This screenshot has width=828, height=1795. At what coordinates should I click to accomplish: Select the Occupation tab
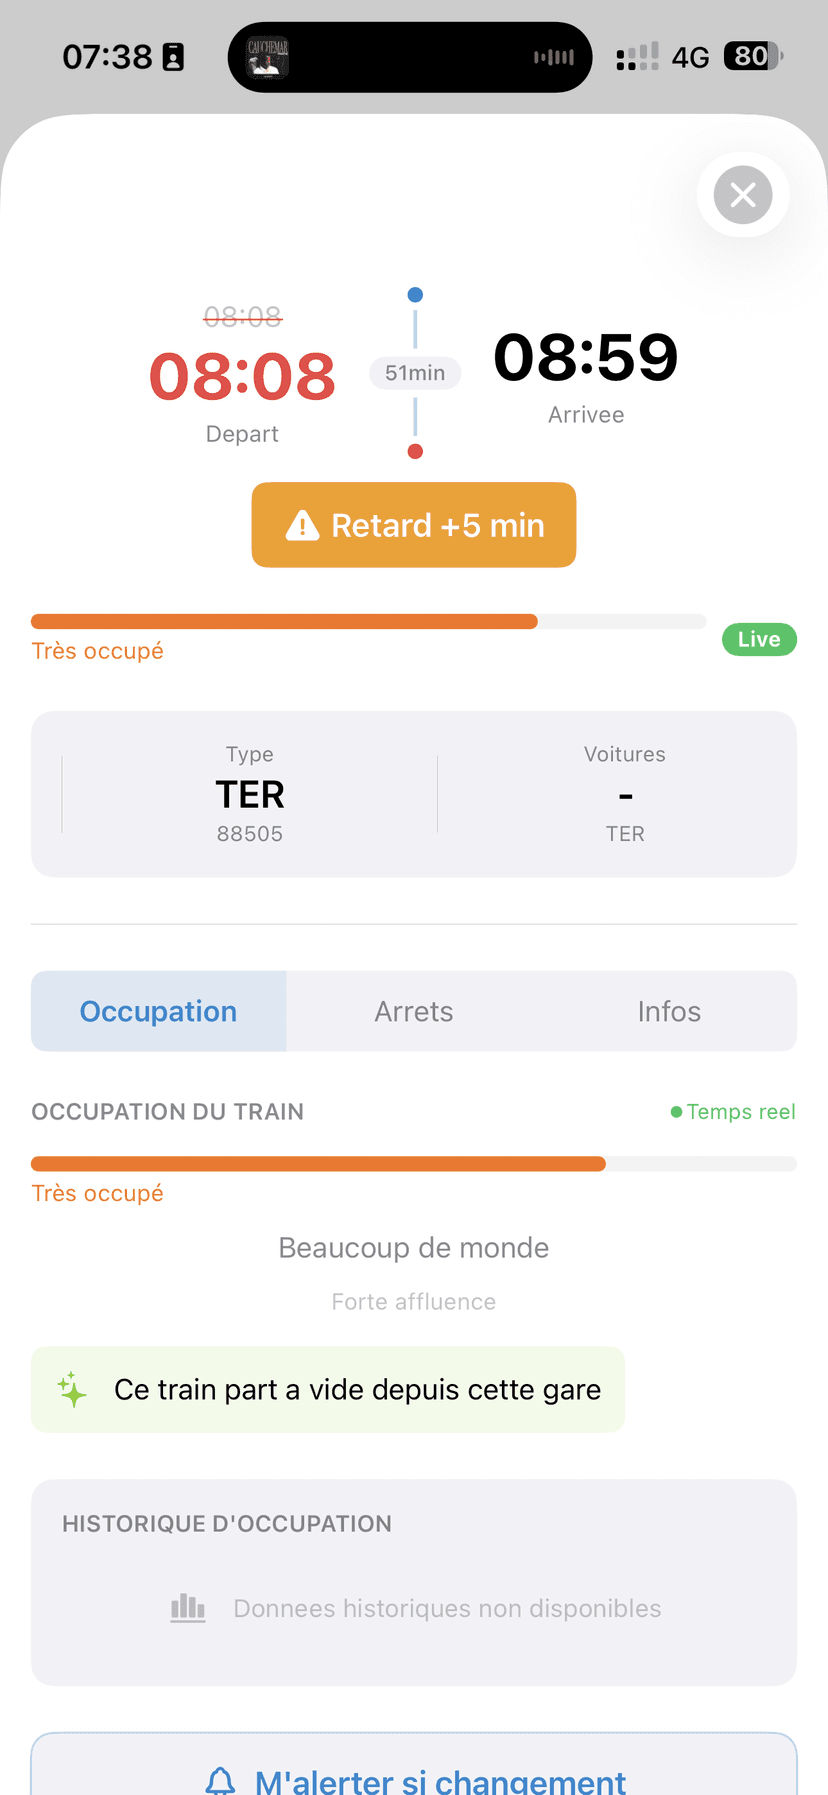coord(159,1012)
